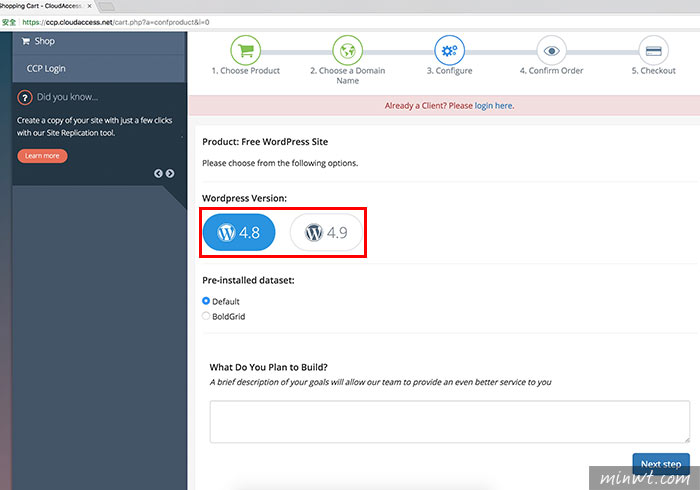
Task: Click the Learn more button
Action: (42, 156)
